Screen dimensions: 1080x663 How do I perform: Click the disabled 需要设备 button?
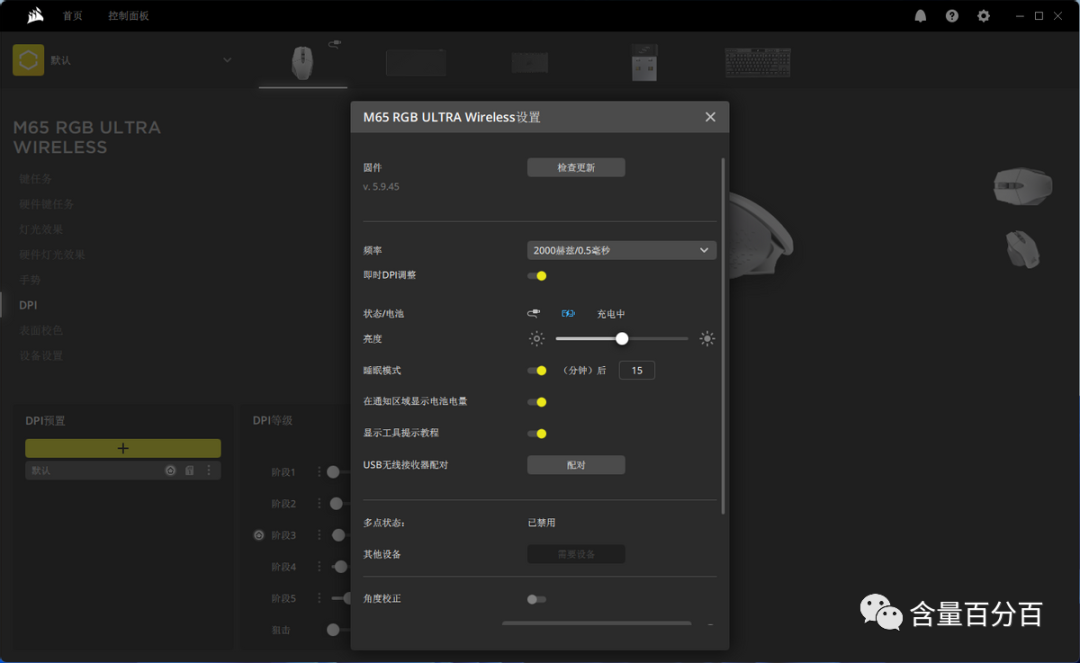pyautogui.click(x=576, y=554)
